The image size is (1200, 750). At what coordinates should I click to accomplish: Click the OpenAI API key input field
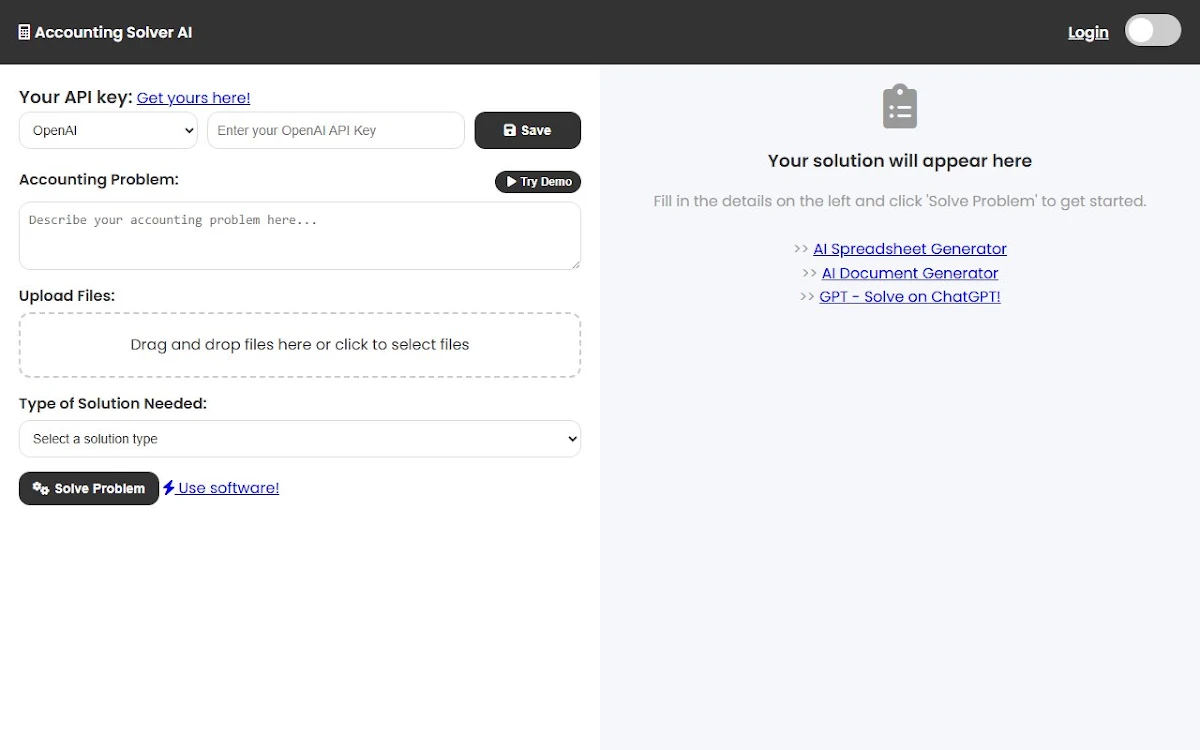click(x=336, y=130)
